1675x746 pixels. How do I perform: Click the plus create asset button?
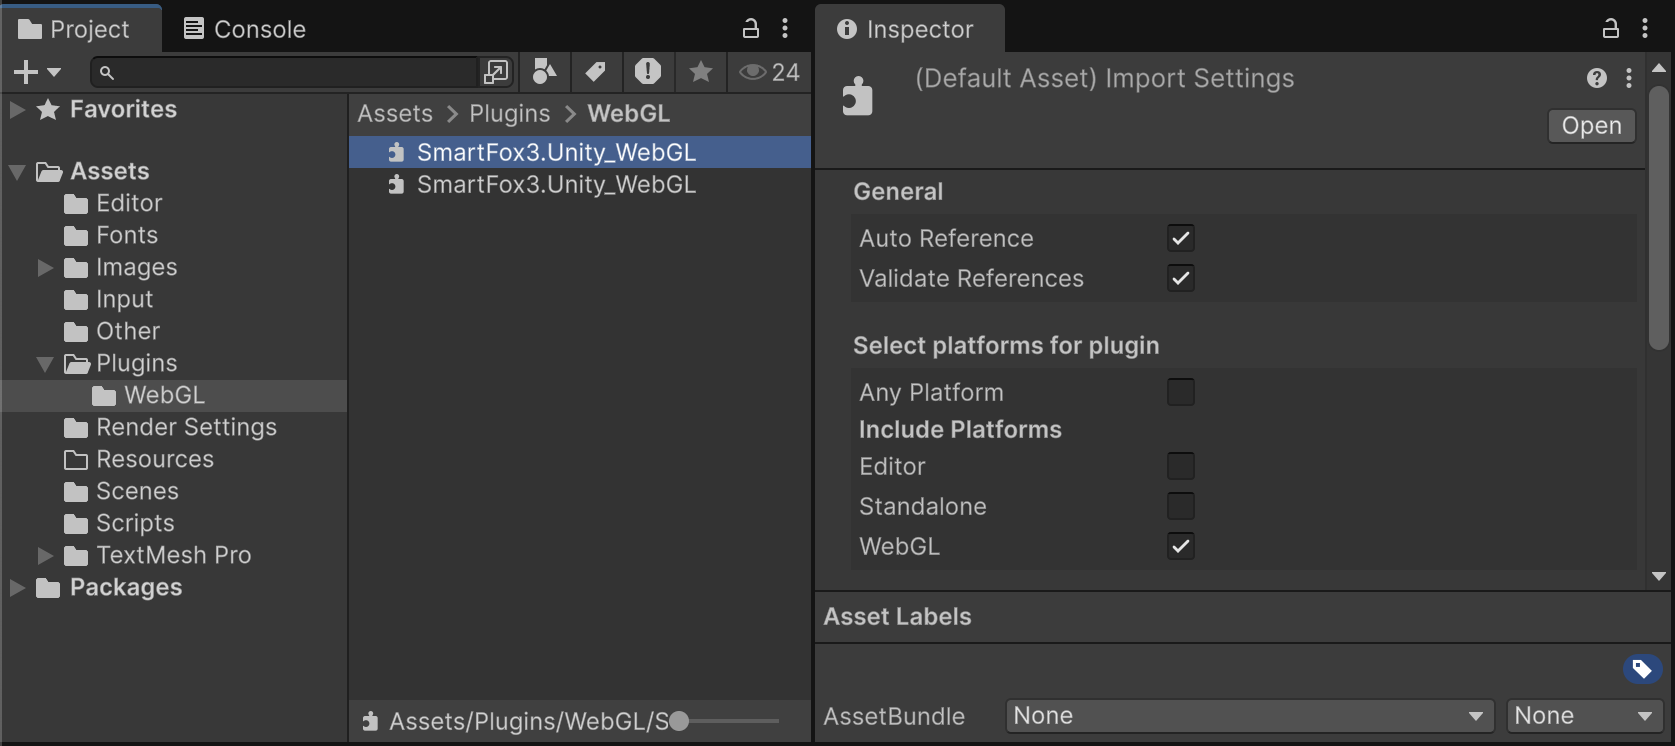click(37, 72)
